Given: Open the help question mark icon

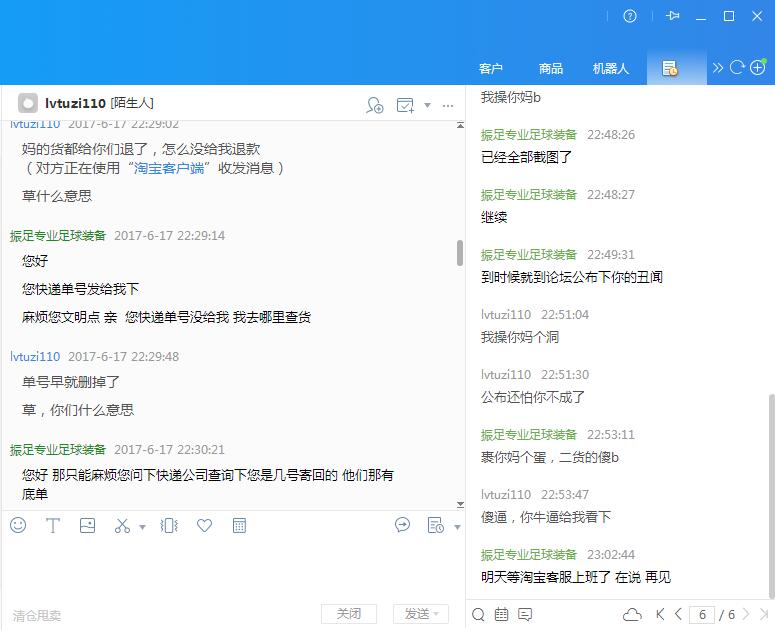Looking at the screenshot, I should 630,16.
